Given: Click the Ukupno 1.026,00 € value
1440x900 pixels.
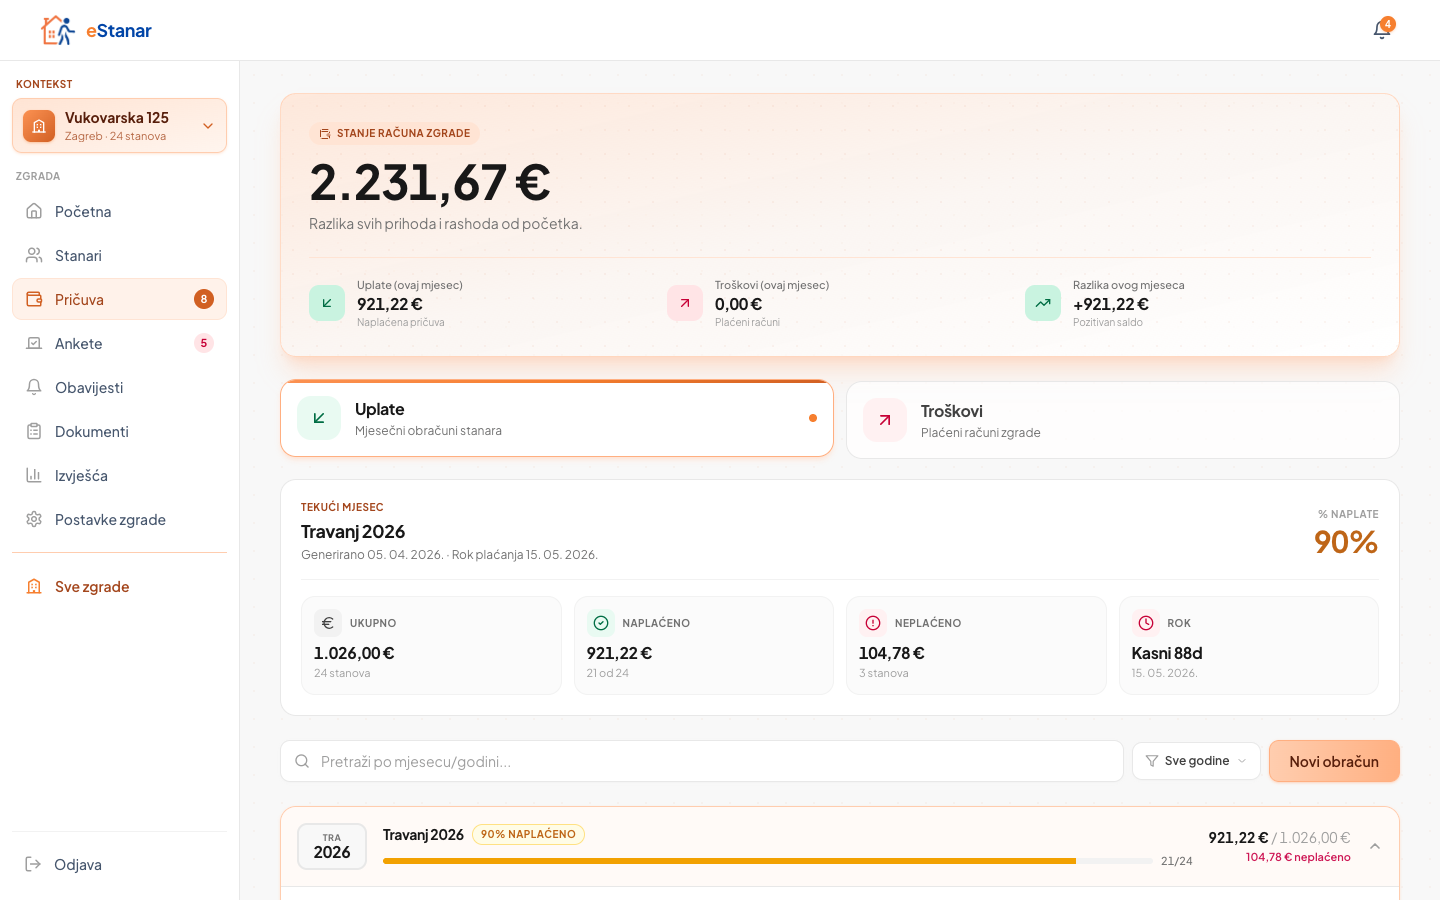Looking at the screenshot, I should pos(354,653).
